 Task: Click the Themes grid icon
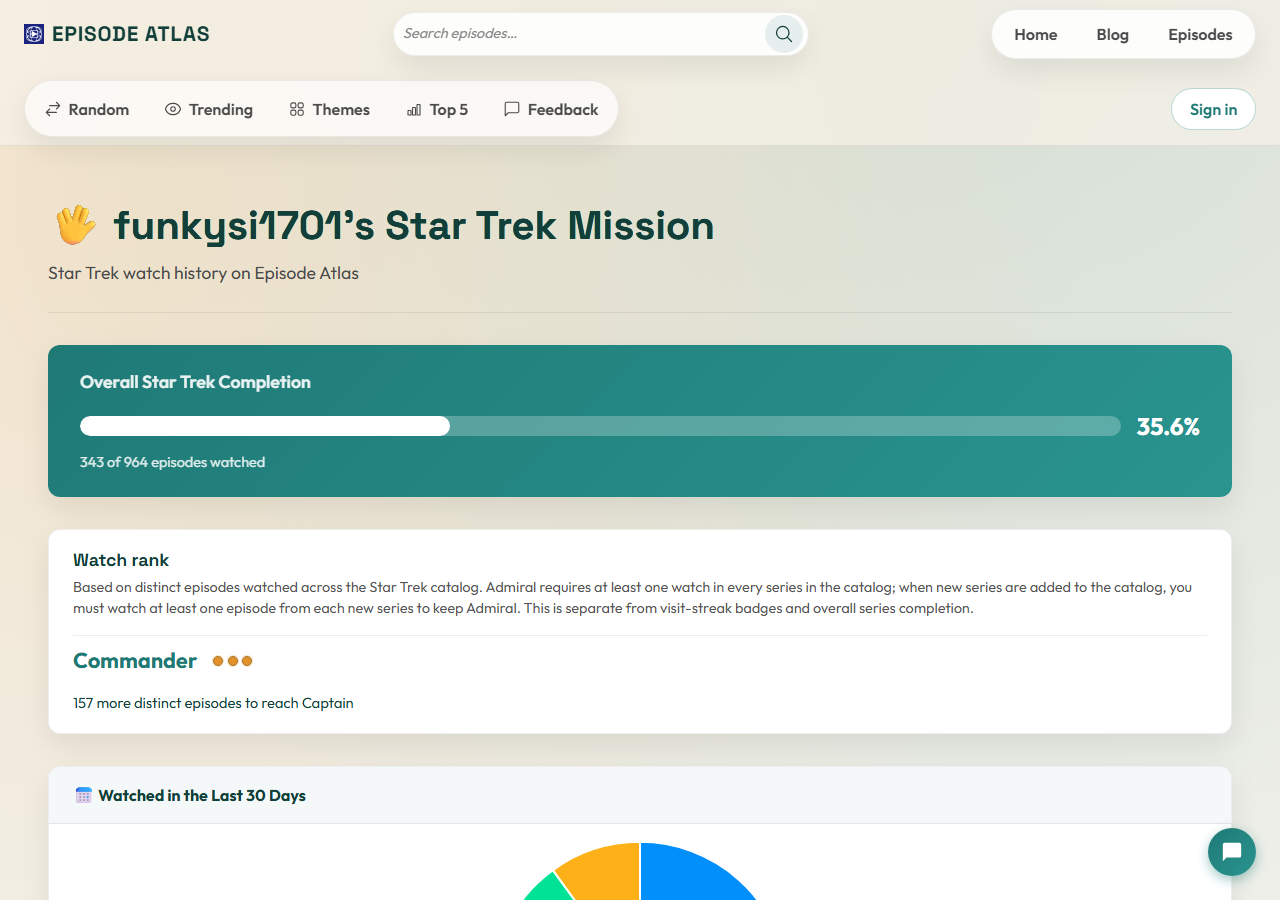click(x=297, y=109)
